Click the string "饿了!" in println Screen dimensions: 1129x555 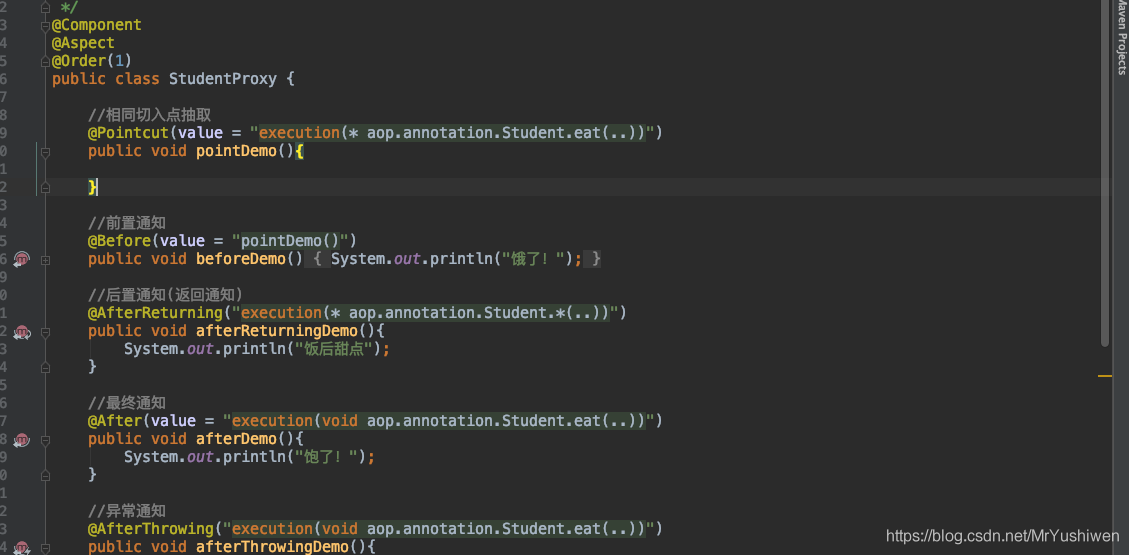click(534, 259)
